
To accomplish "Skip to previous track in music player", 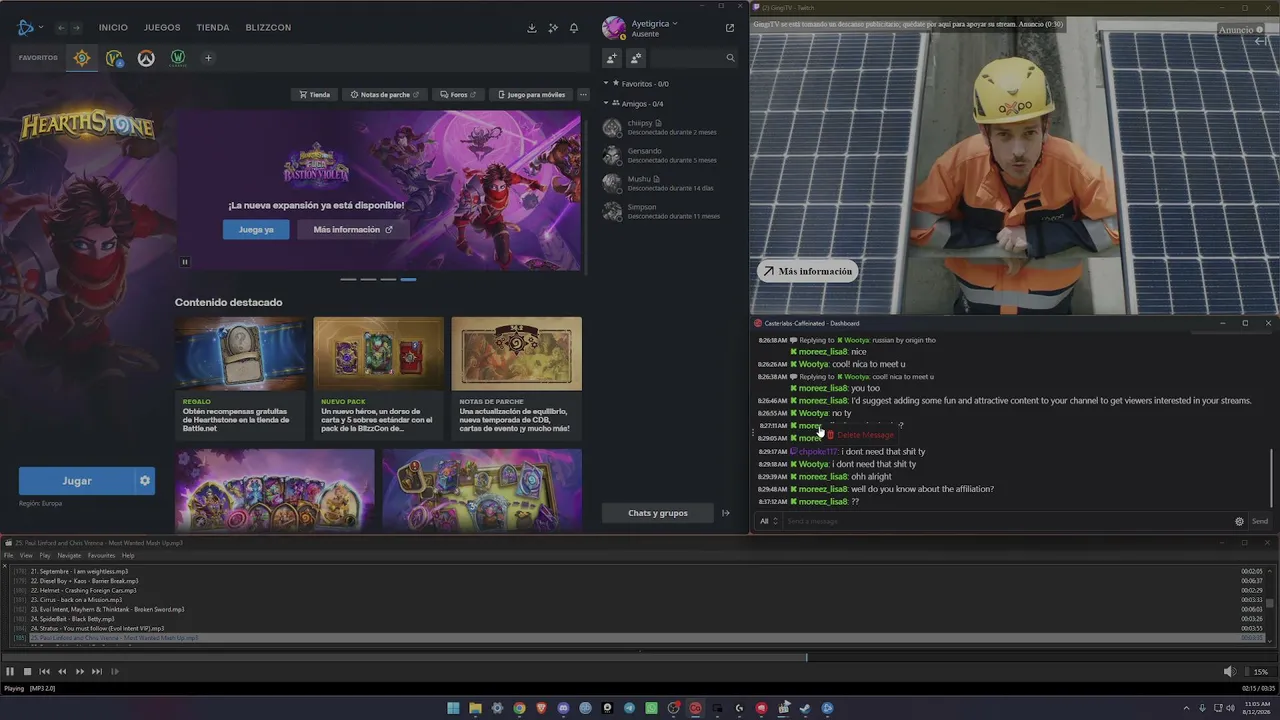I will tap(45, 672).
